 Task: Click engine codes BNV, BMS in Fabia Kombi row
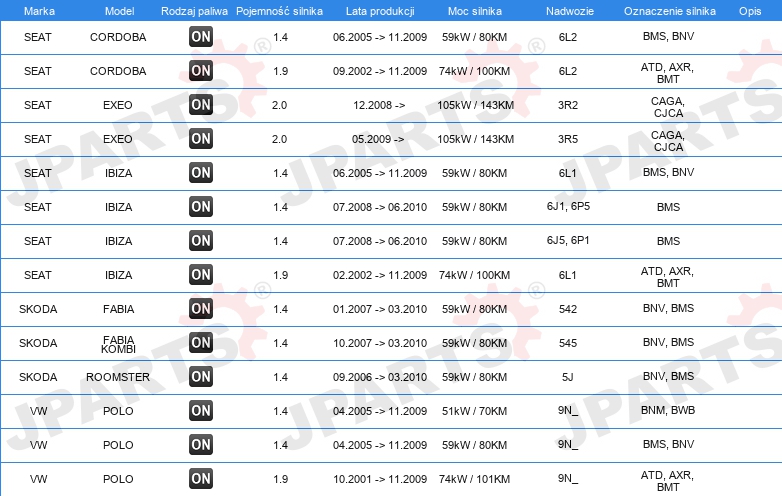pyautogui.click(x=668, y=342)
